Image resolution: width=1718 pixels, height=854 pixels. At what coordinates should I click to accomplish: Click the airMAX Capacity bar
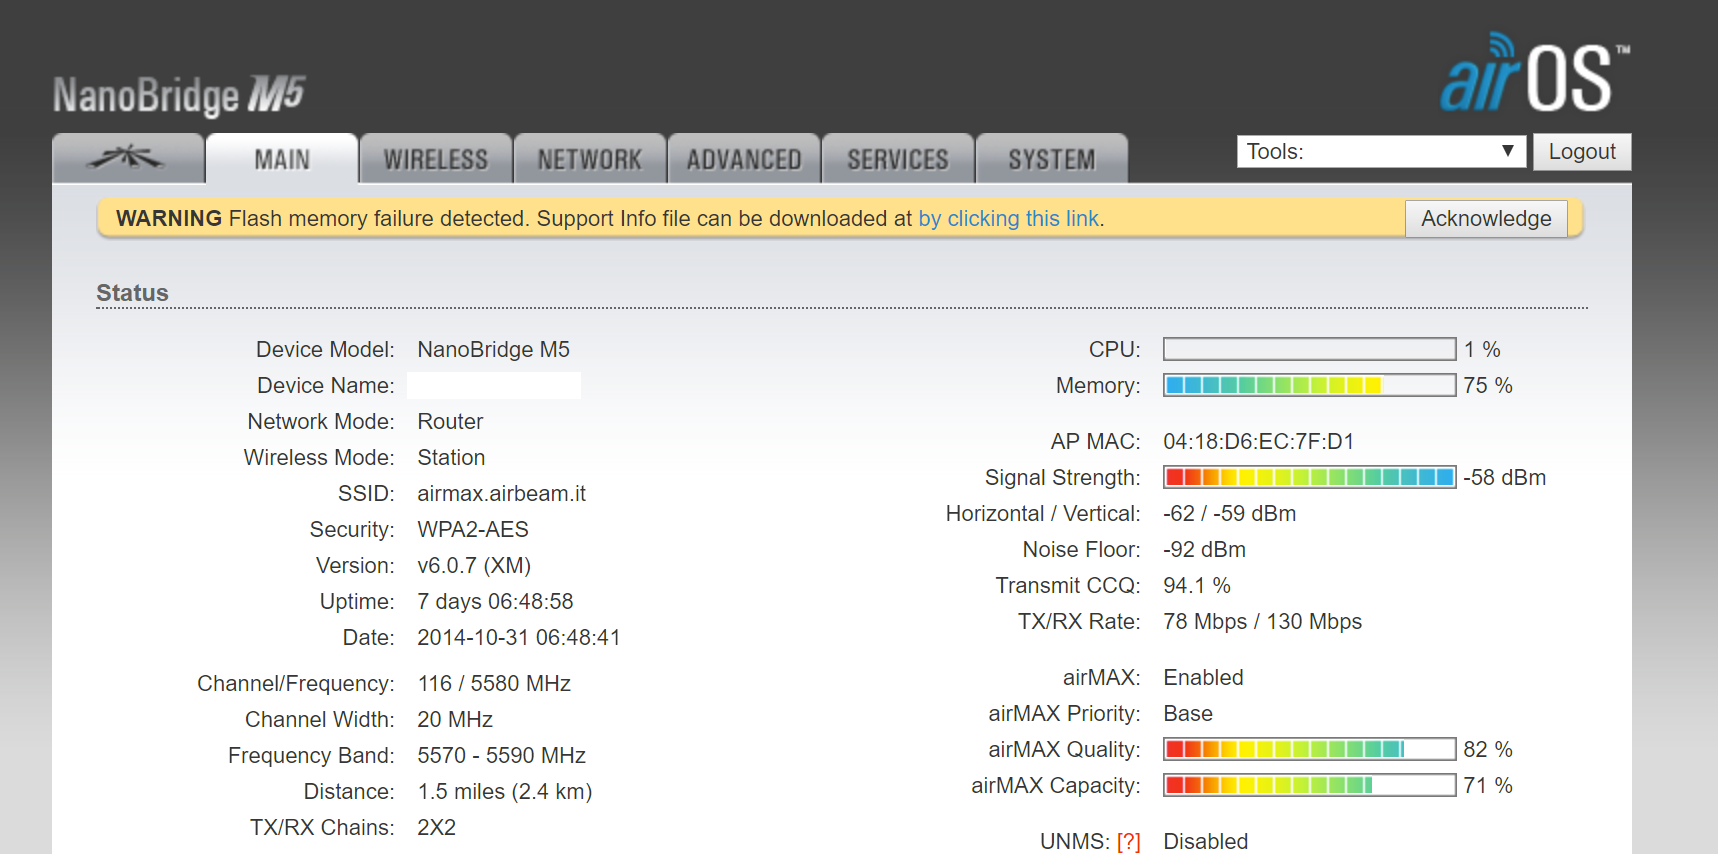[x=1309, y=785]
